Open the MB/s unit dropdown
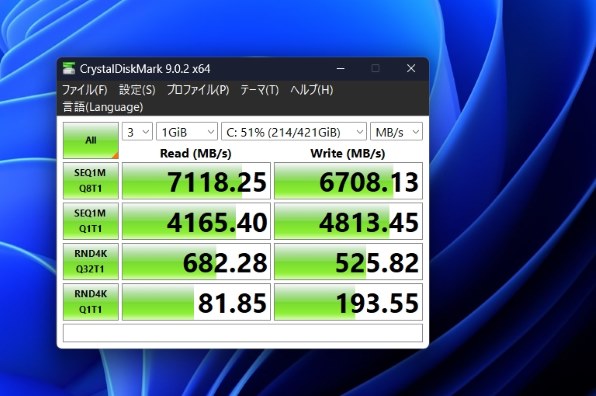 click(x=396, y=132)
